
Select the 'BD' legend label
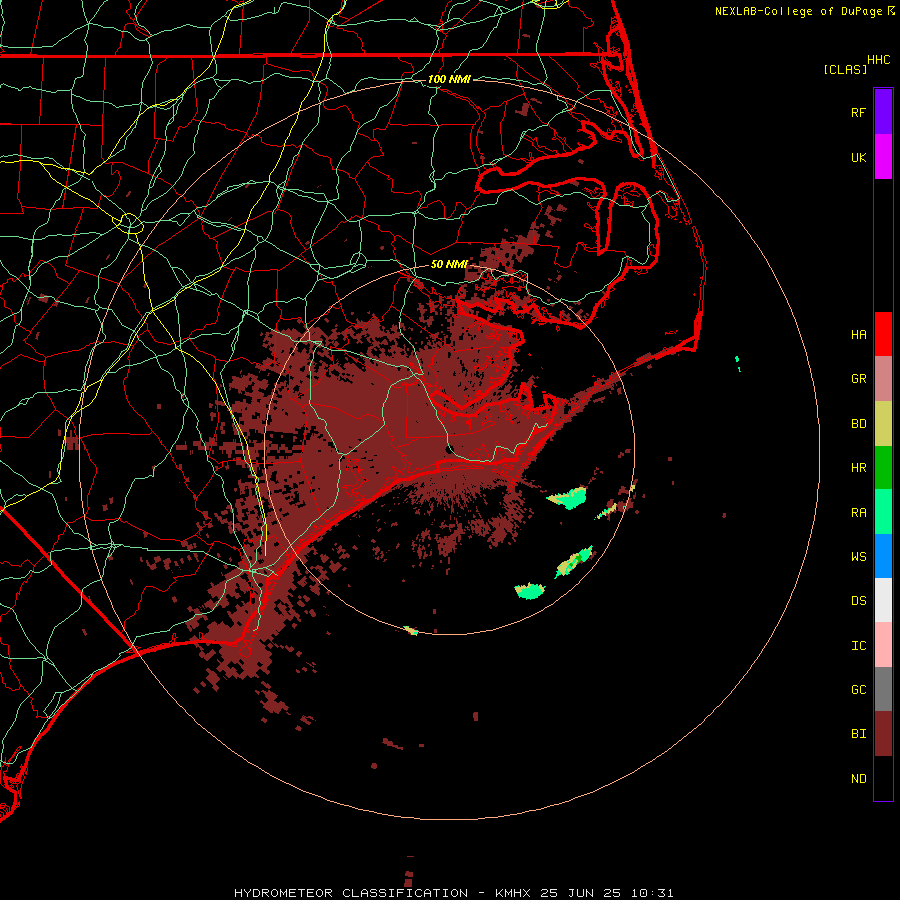point(858,424)
